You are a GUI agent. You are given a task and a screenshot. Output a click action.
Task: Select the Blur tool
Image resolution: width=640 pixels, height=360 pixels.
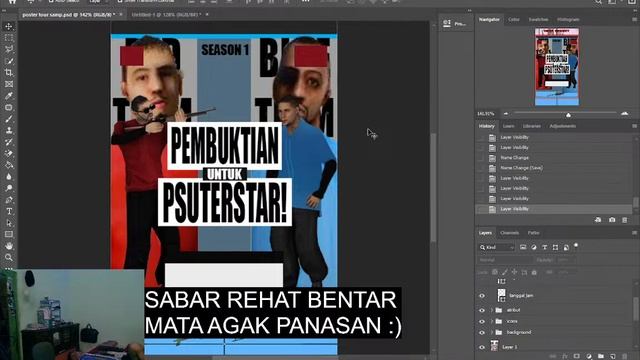click(9, 177)
